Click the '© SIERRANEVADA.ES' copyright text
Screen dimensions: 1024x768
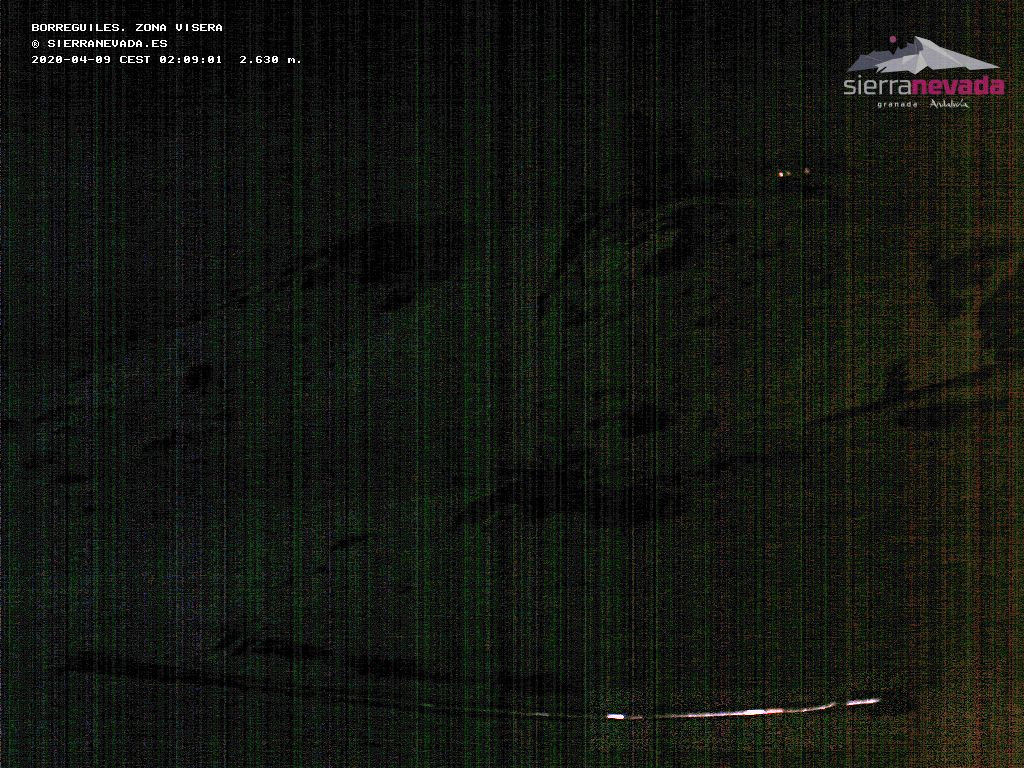point(100,44)
